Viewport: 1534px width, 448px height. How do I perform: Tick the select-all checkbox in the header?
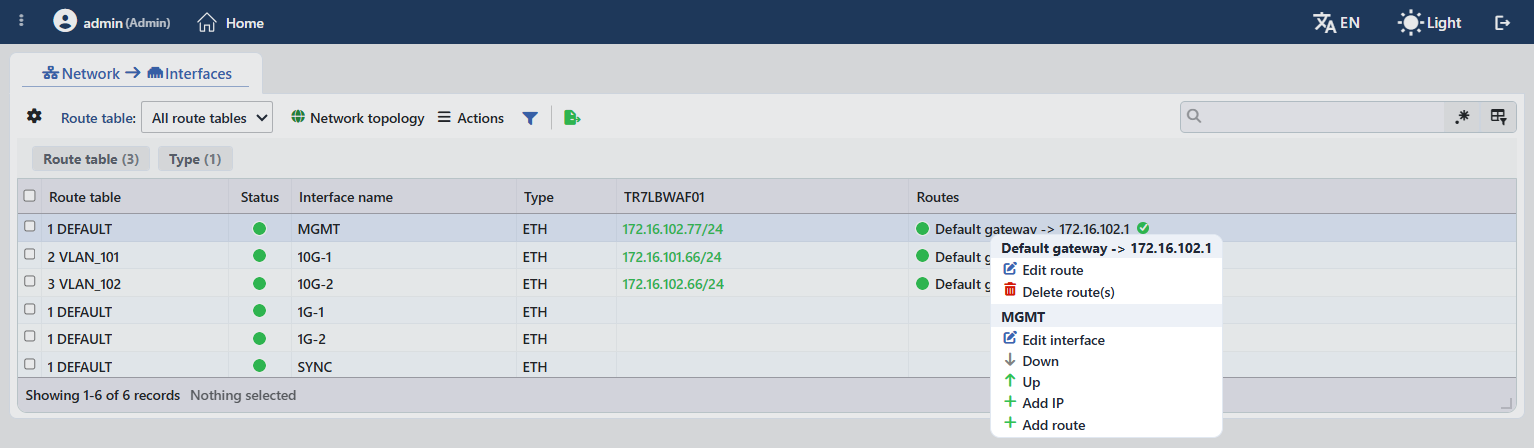(29, 196)
